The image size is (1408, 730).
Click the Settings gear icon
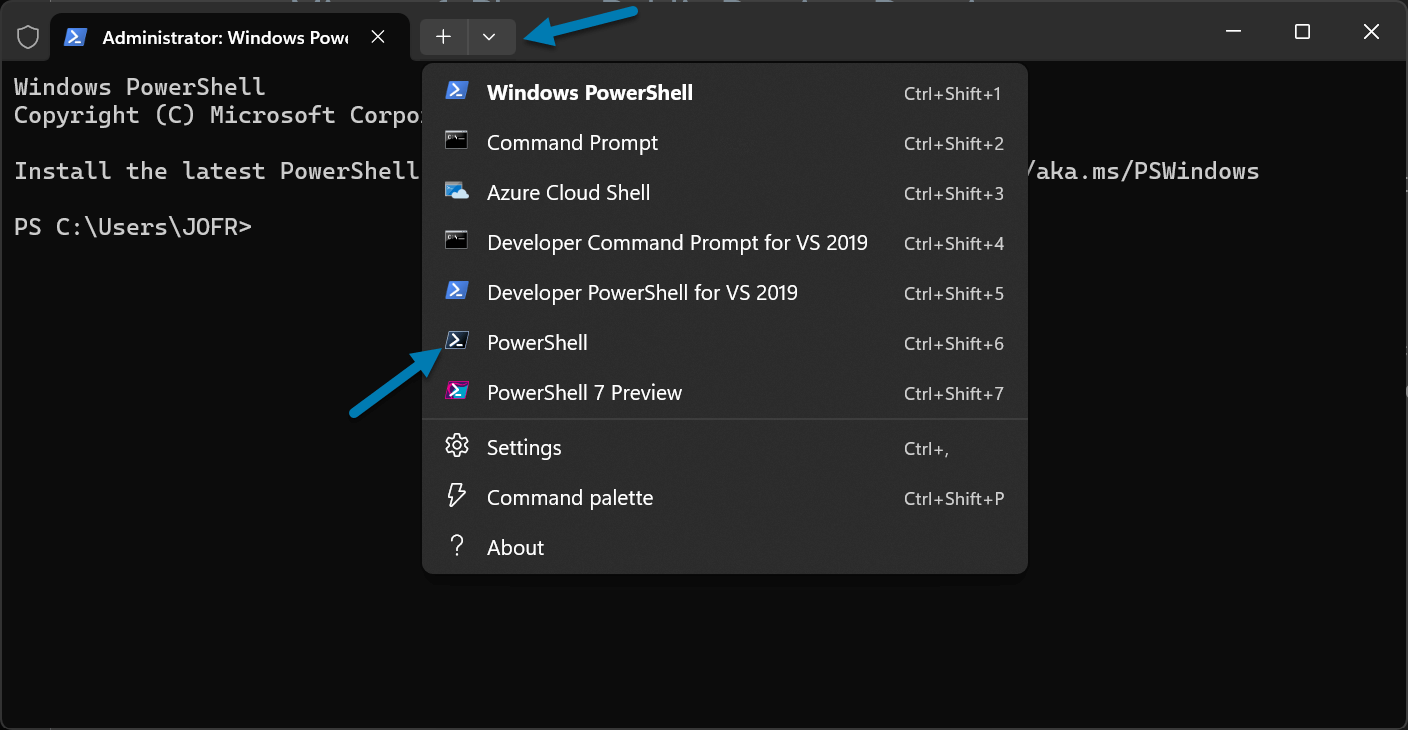[457, 446]
